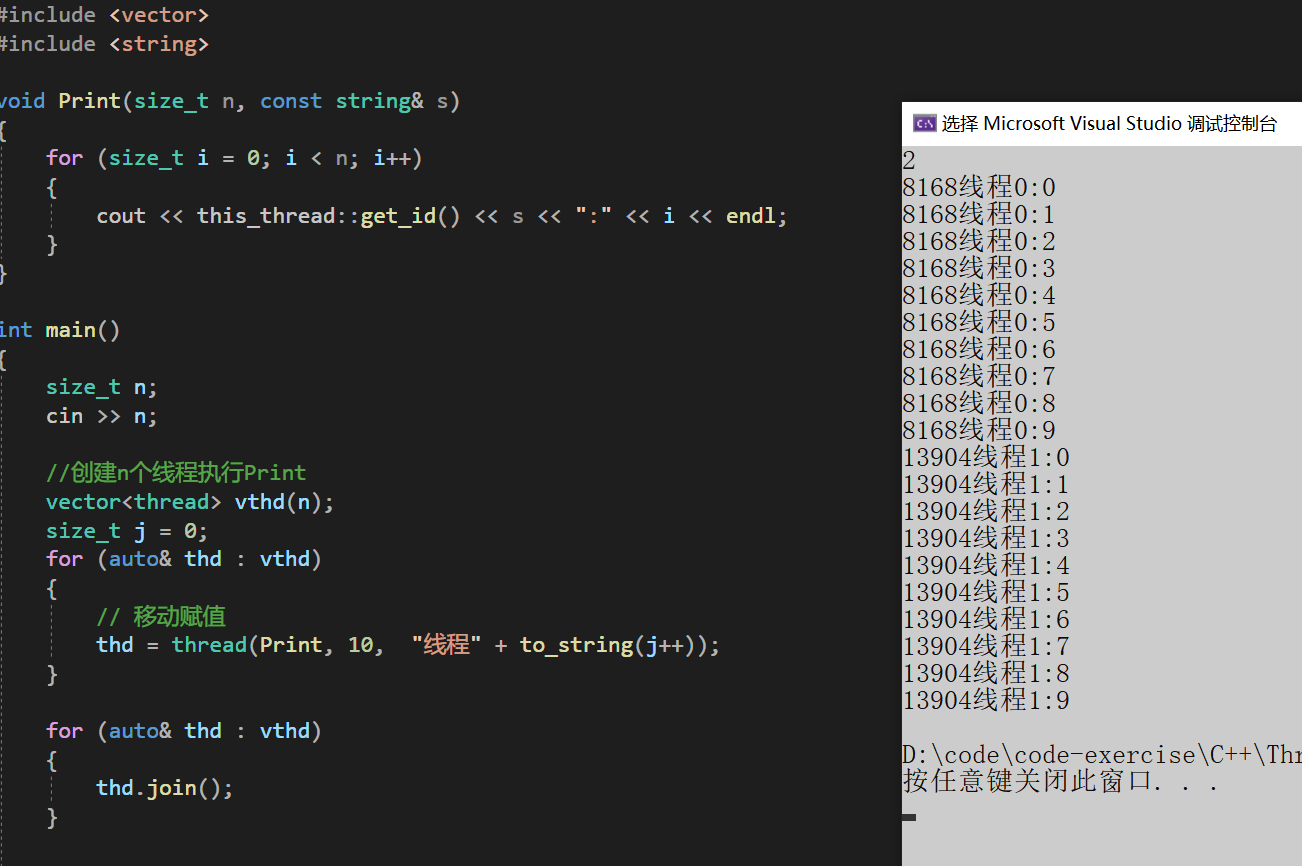1302x866 pixels.
Task: Click console output '13904线程1:6'
Action: 986,620
